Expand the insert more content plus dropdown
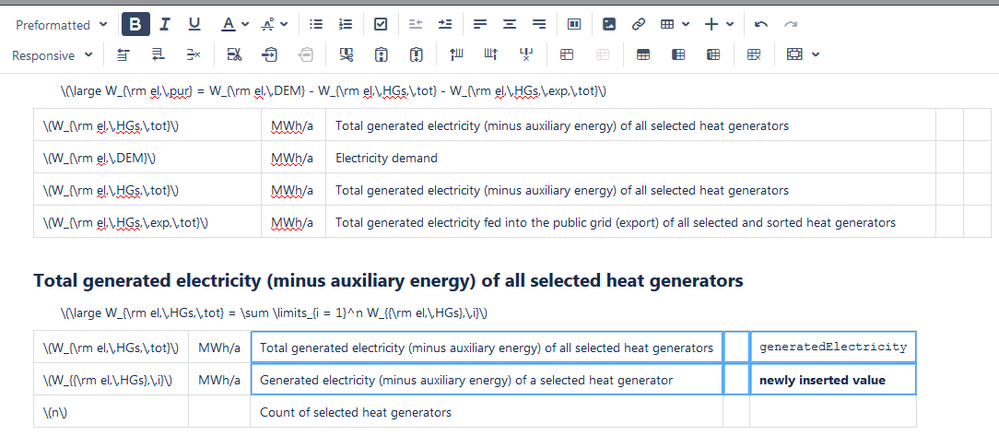This screenshot has height=437, width=999. [730, 24]
